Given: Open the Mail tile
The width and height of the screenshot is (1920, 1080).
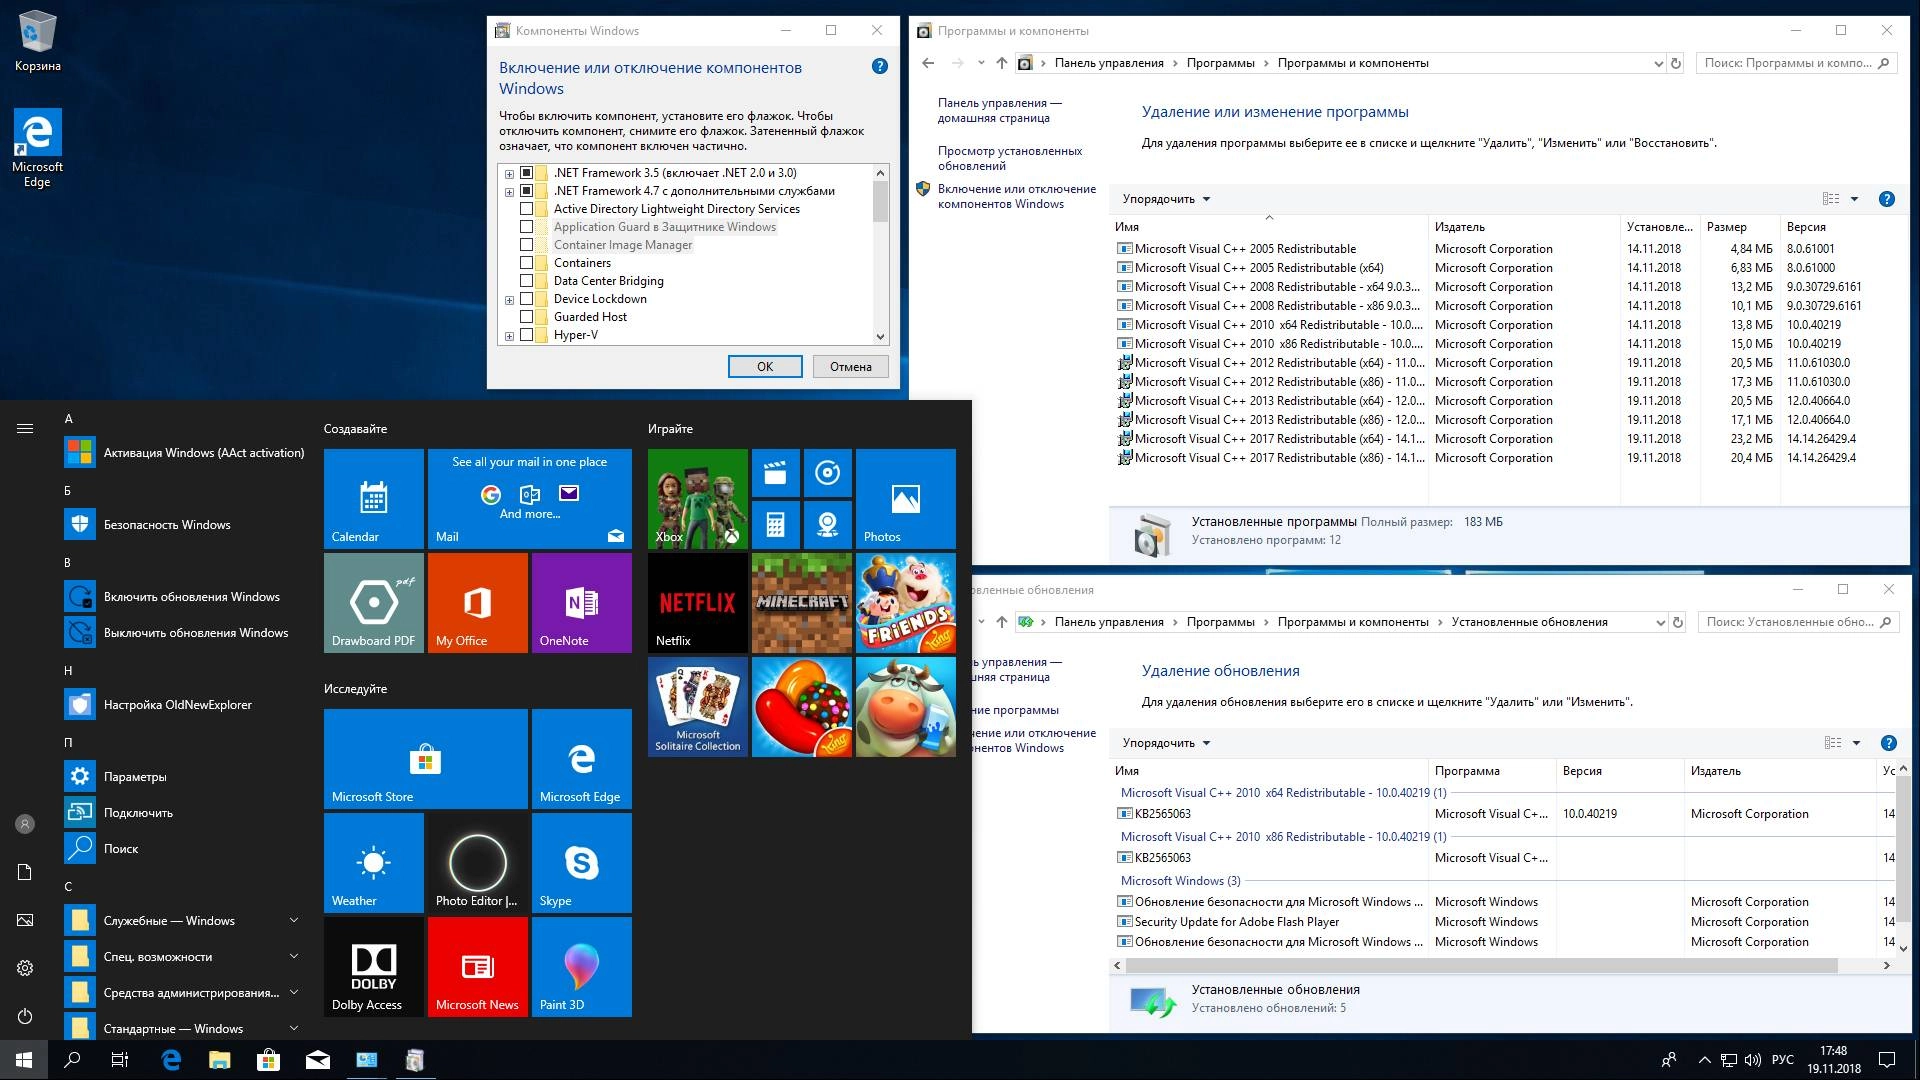Looking at the screenshot, I should [x=530, y=498].
